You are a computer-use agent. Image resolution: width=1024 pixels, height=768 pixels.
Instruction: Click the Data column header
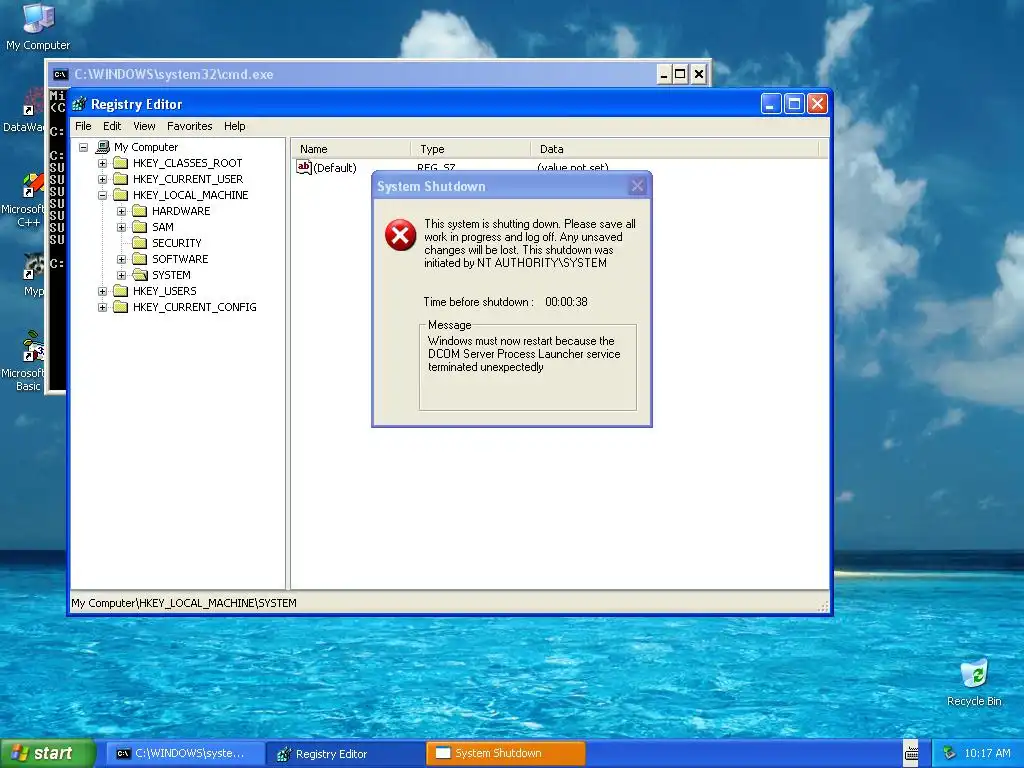click(x=674, y=149)
